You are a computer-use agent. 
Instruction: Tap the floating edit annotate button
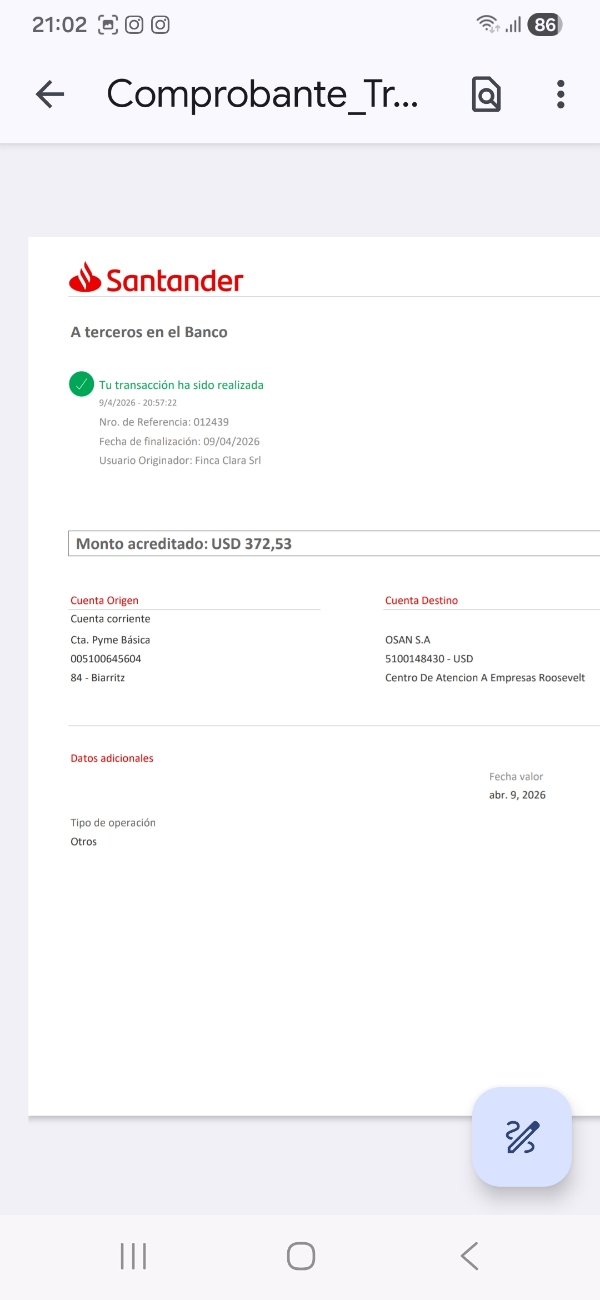522,1137
